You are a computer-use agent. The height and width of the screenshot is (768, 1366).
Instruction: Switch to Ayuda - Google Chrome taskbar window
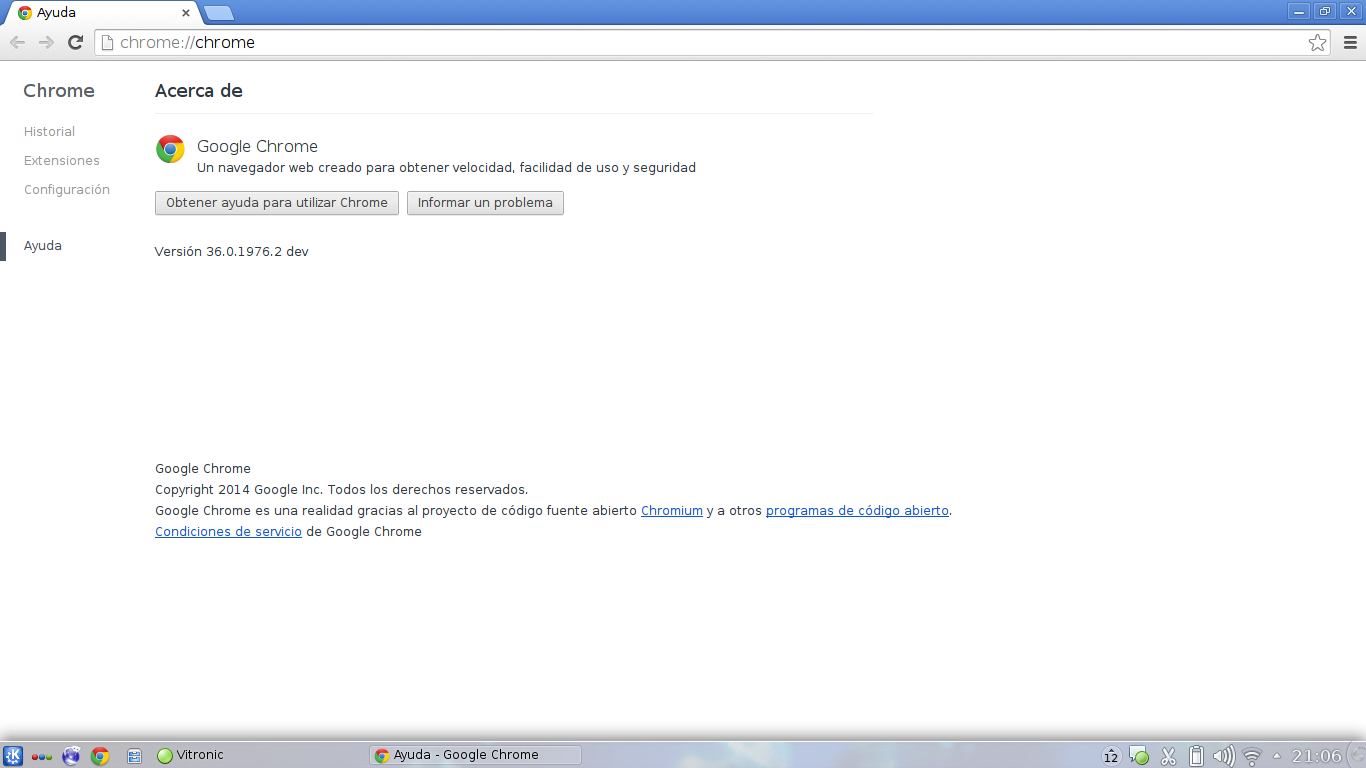click(475, 755)
